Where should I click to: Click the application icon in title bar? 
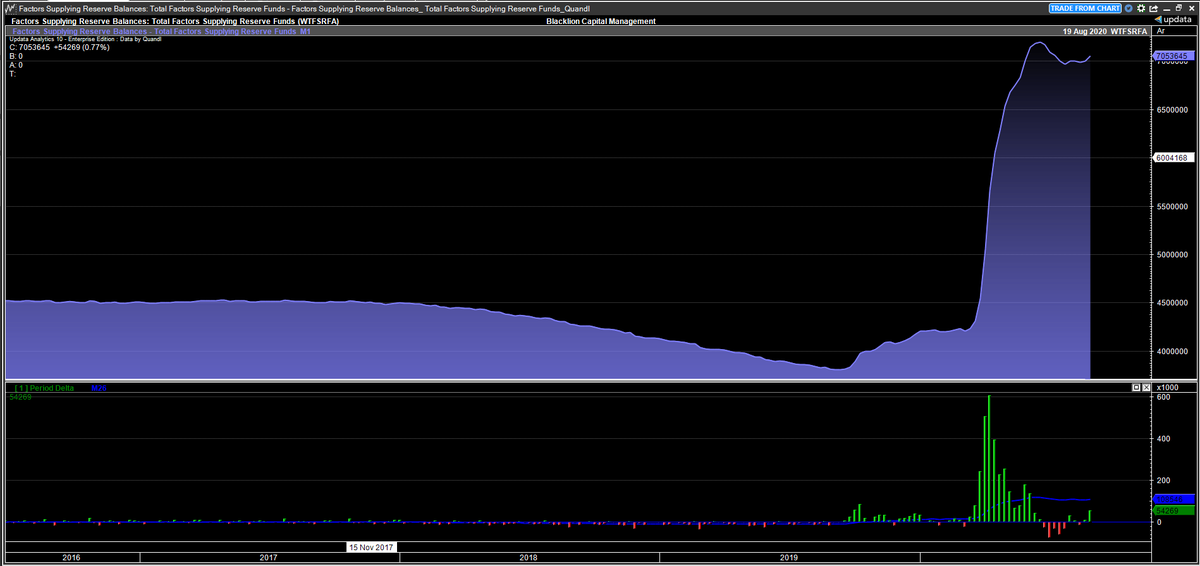pyautogui.click(x=8, y=8)
